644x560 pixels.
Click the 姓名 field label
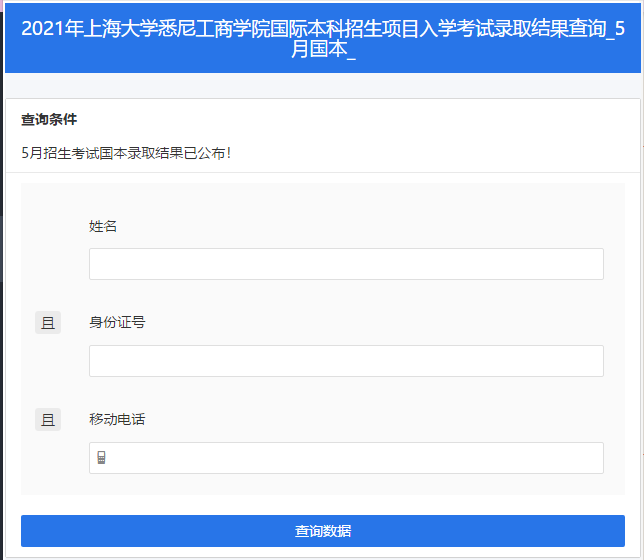pyautogui.click(x=103, y=226)
